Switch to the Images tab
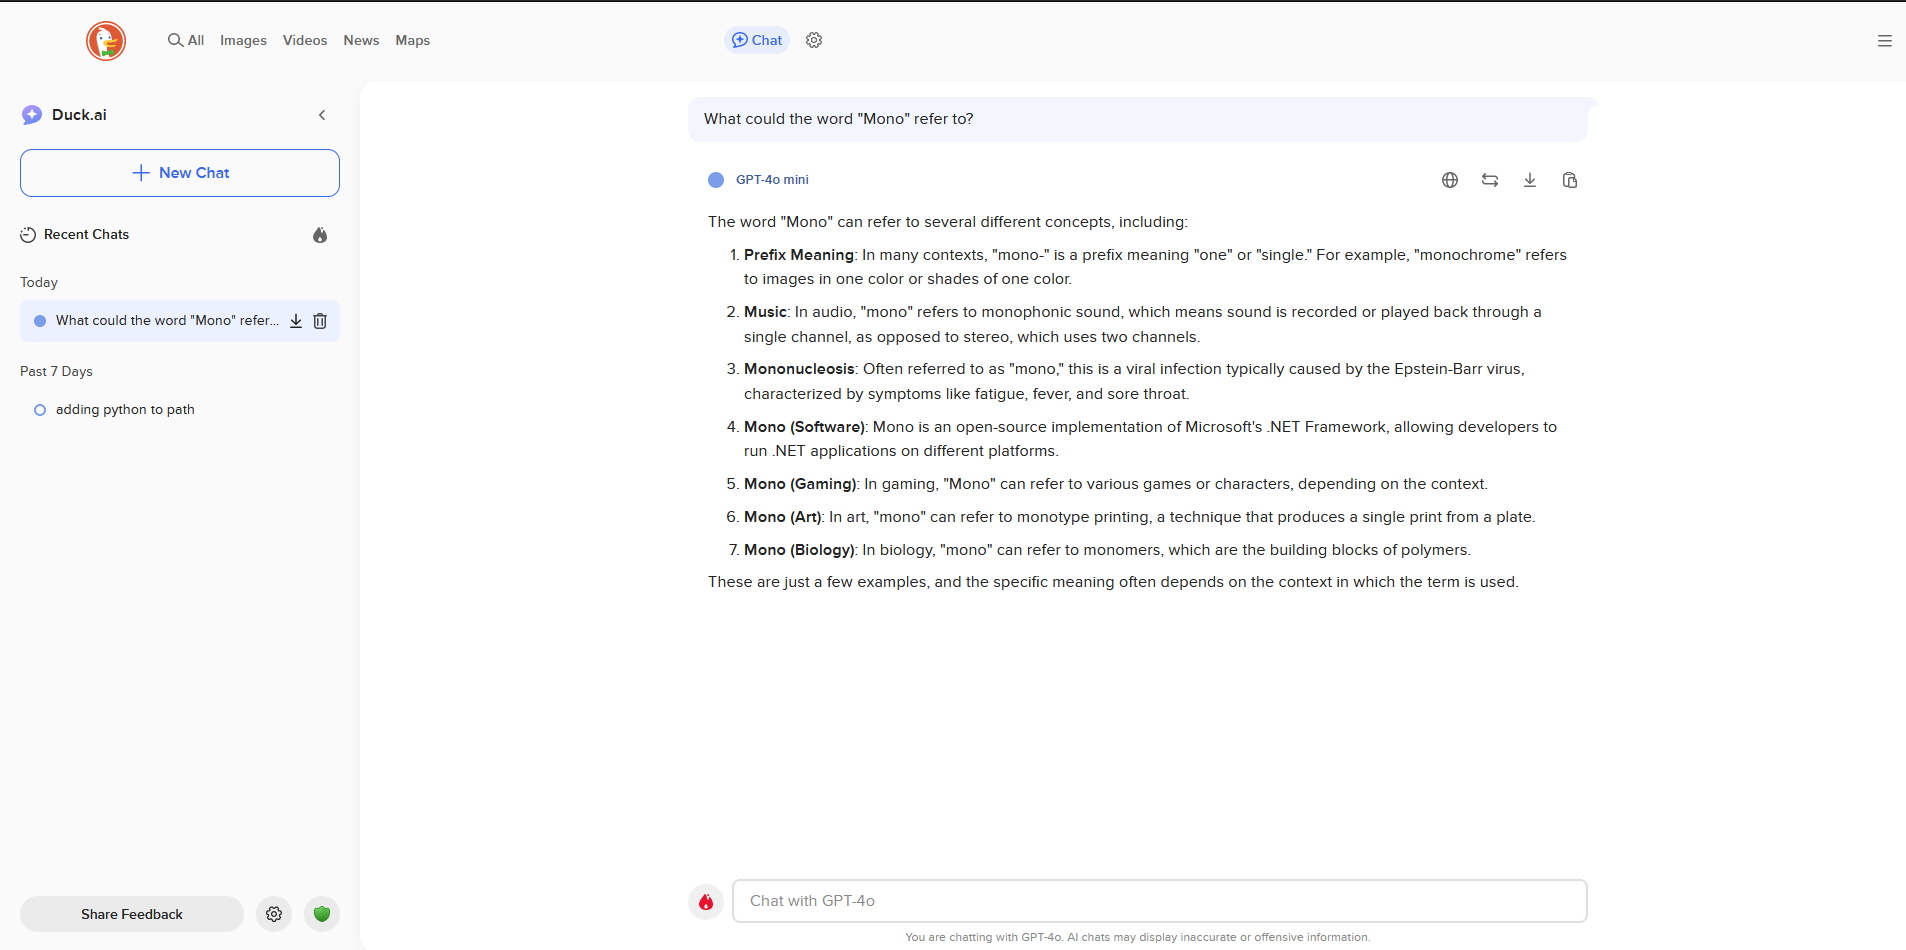This screenshot has height=950, width=1906. click(x=243, y=40)
